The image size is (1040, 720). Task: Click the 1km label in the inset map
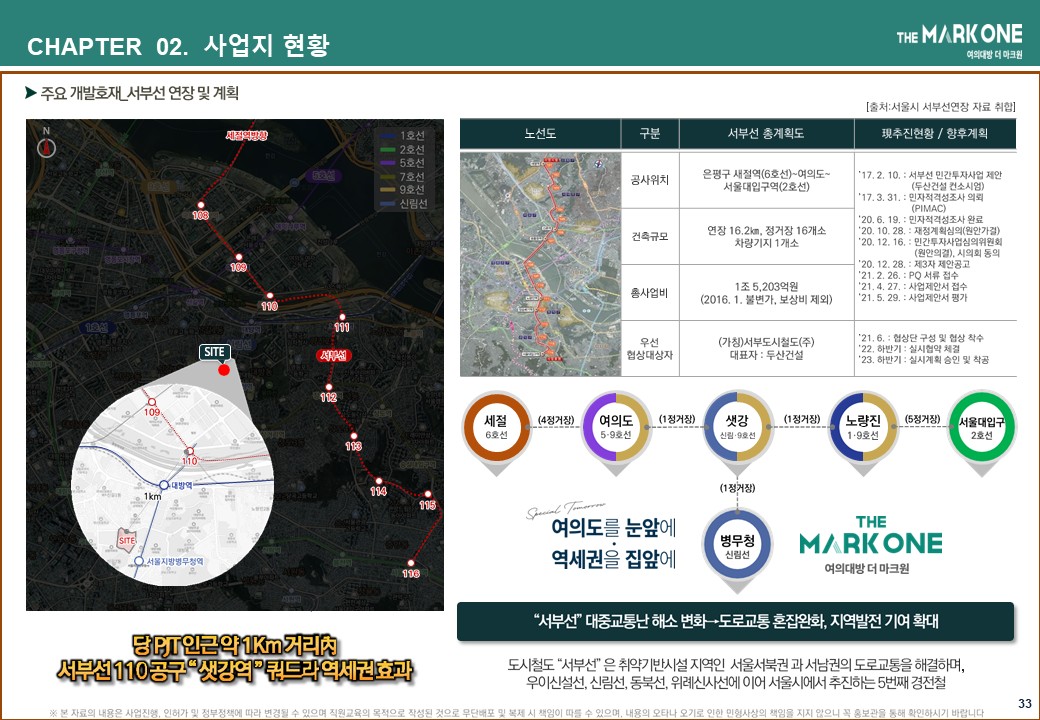click(x=152, y=497)
